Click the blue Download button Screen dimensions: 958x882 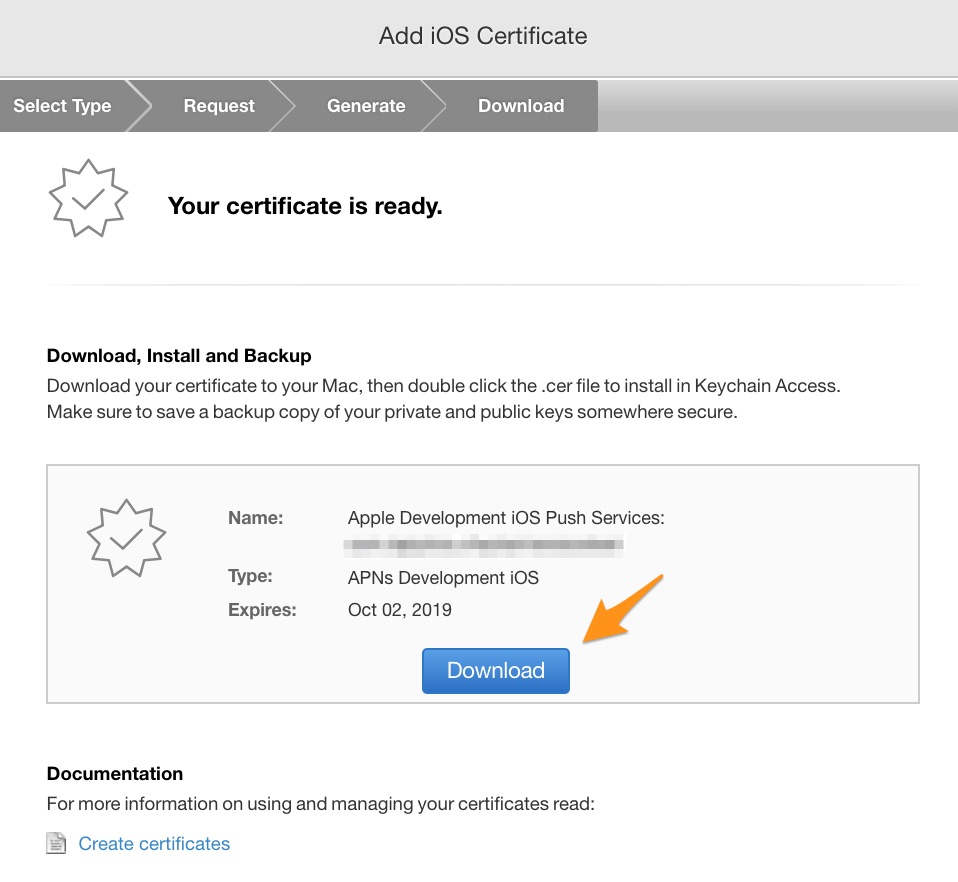(495, 670)
